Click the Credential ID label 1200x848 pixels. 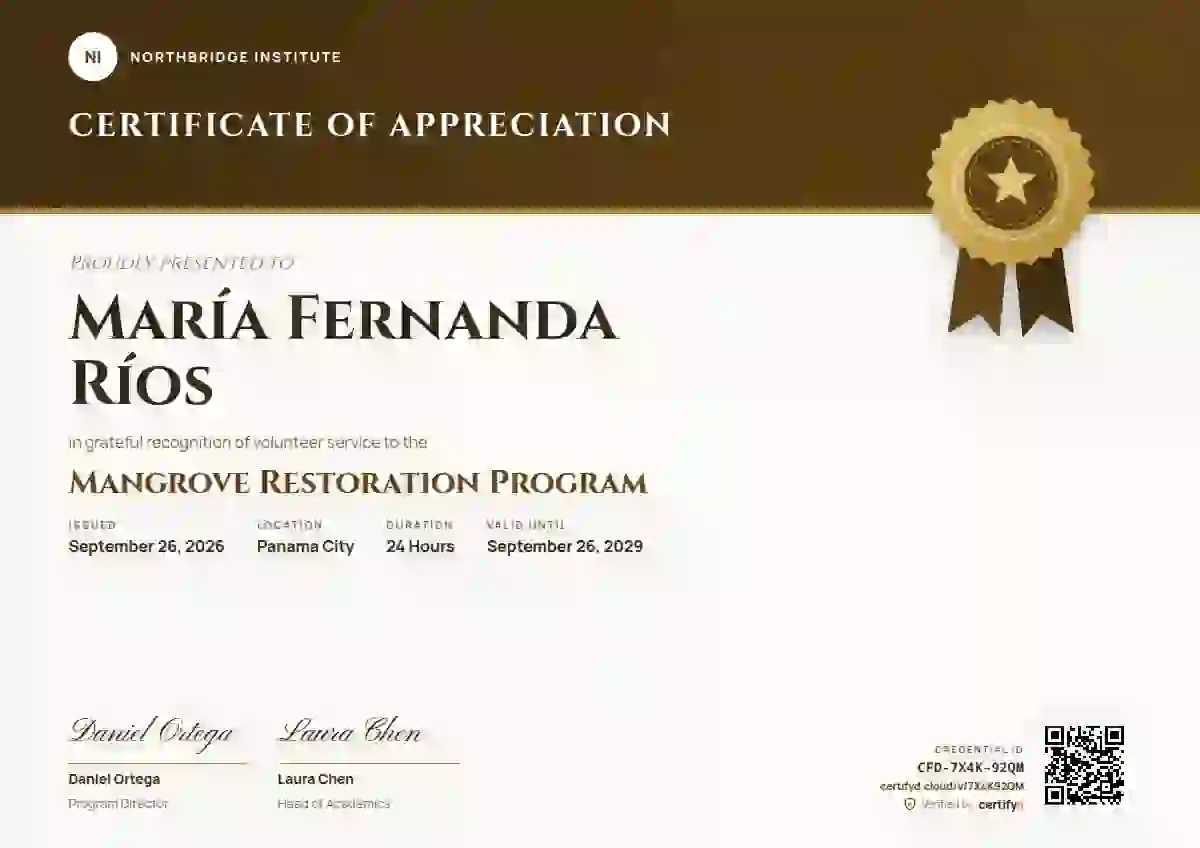coord(979,749)
